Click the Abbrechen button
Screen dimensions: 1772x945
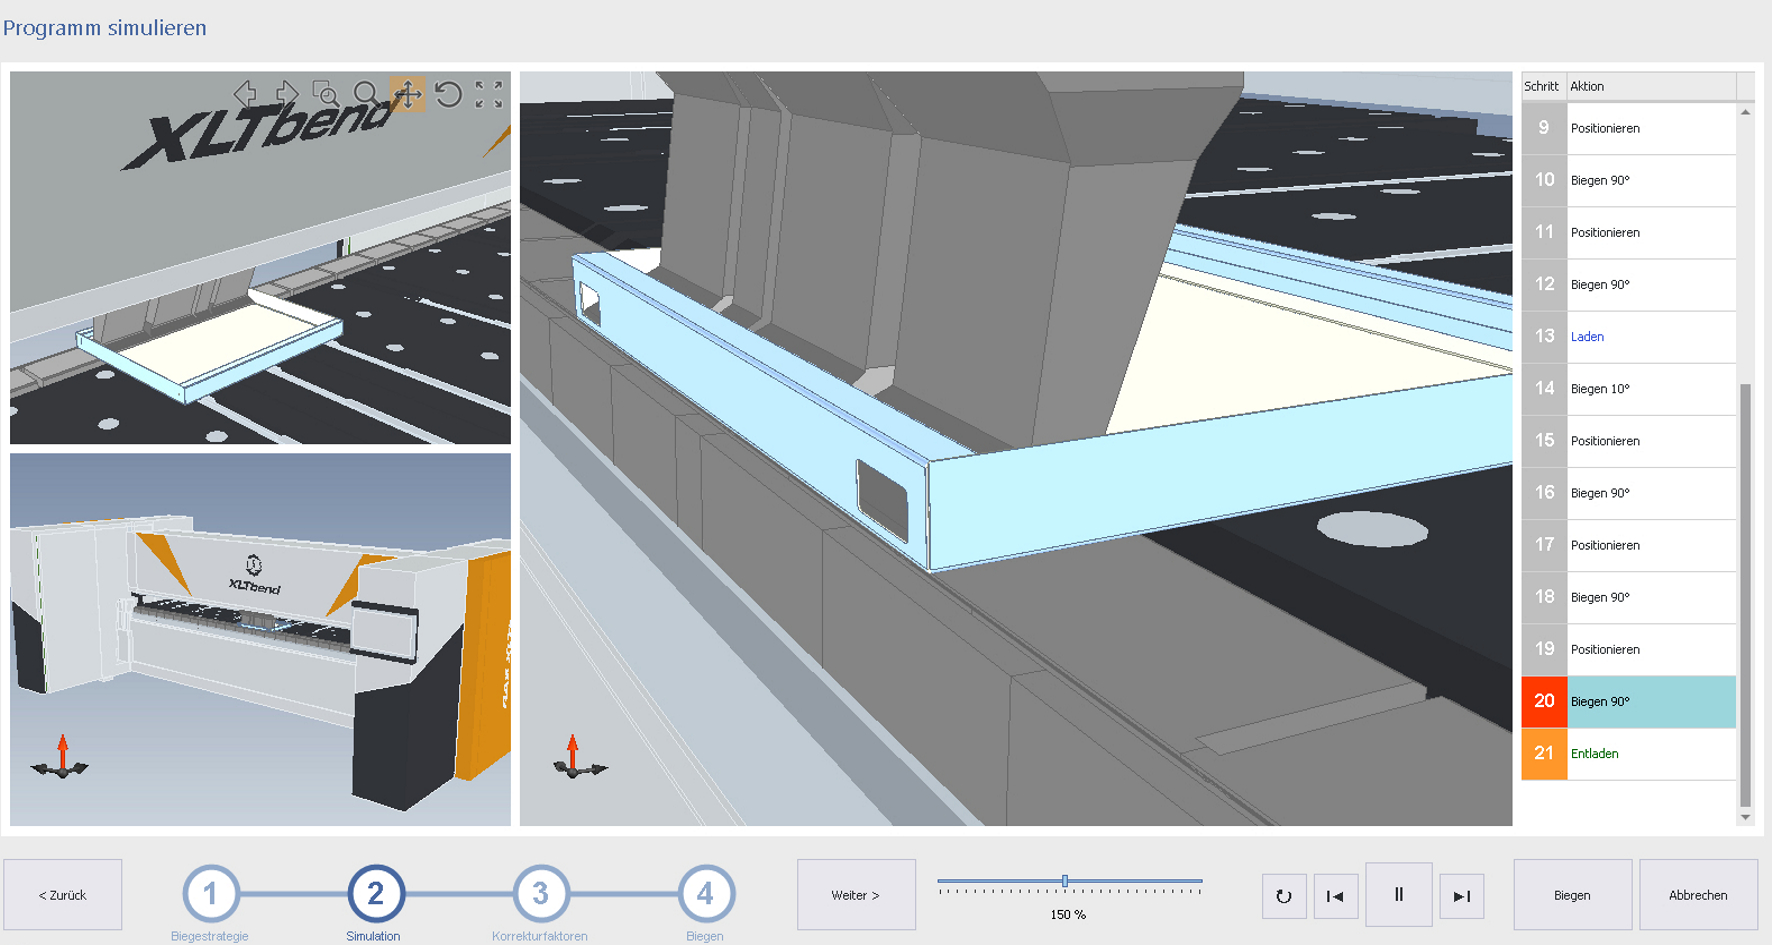(1700, 895)
